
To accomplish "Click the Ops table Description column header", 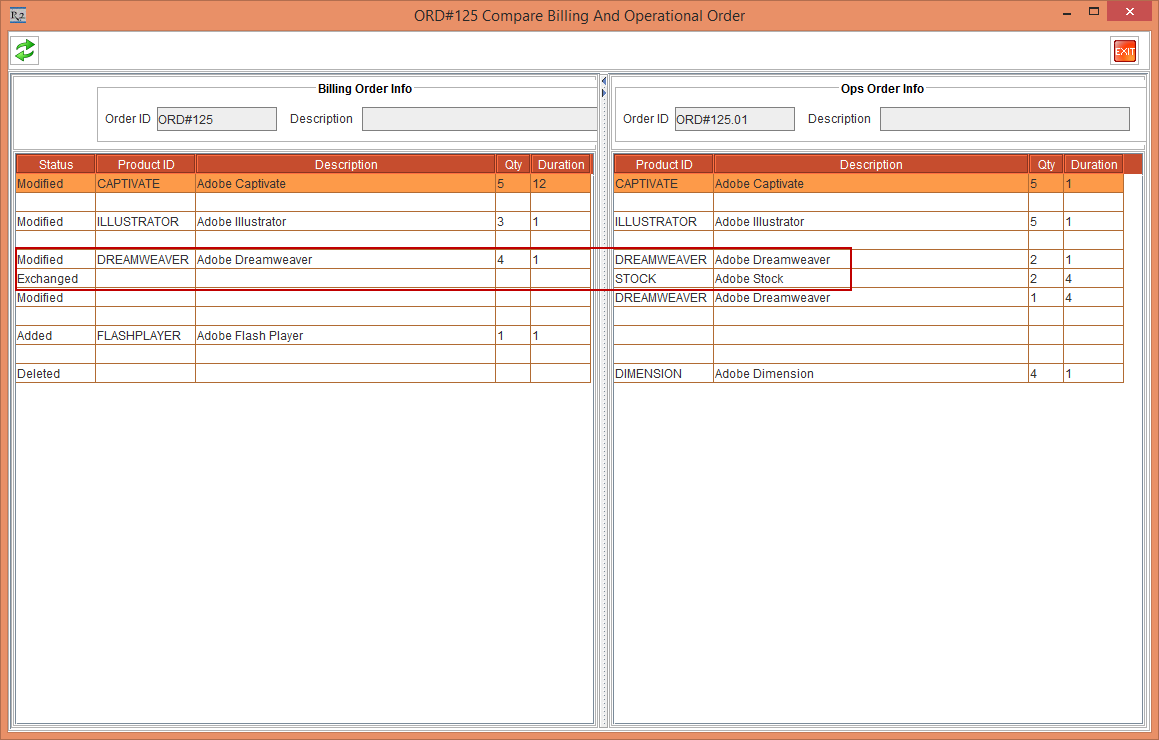I will [870, 165].
